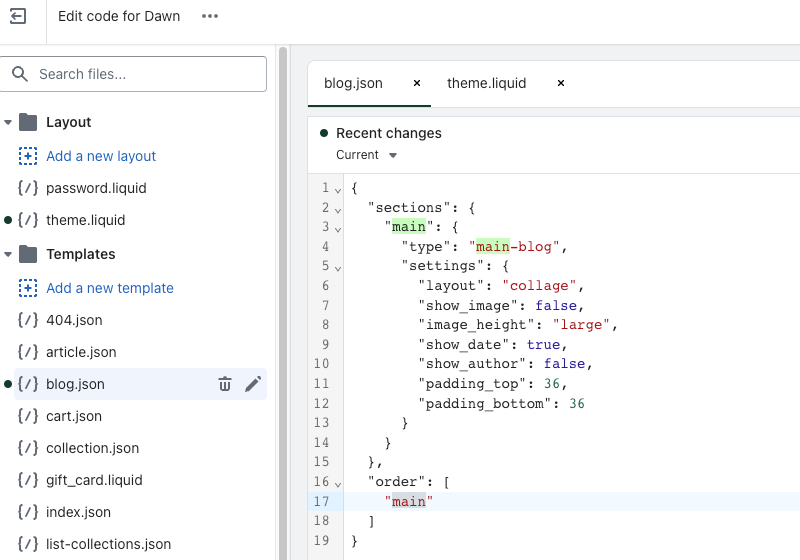Close the blog.json tab

point(417,83)
